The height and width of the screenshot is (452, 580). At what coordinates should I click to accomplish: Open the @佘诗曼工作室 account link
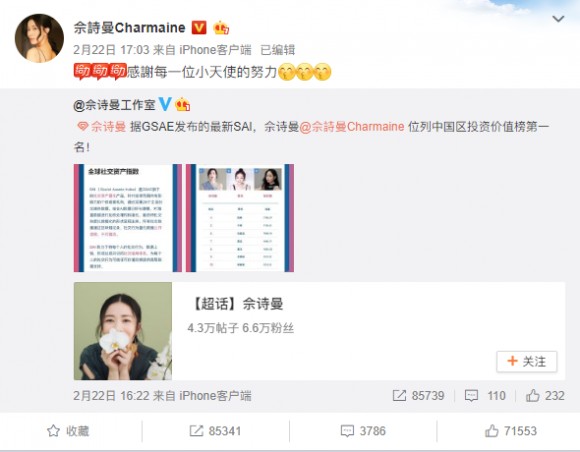(x=114, y=105)
